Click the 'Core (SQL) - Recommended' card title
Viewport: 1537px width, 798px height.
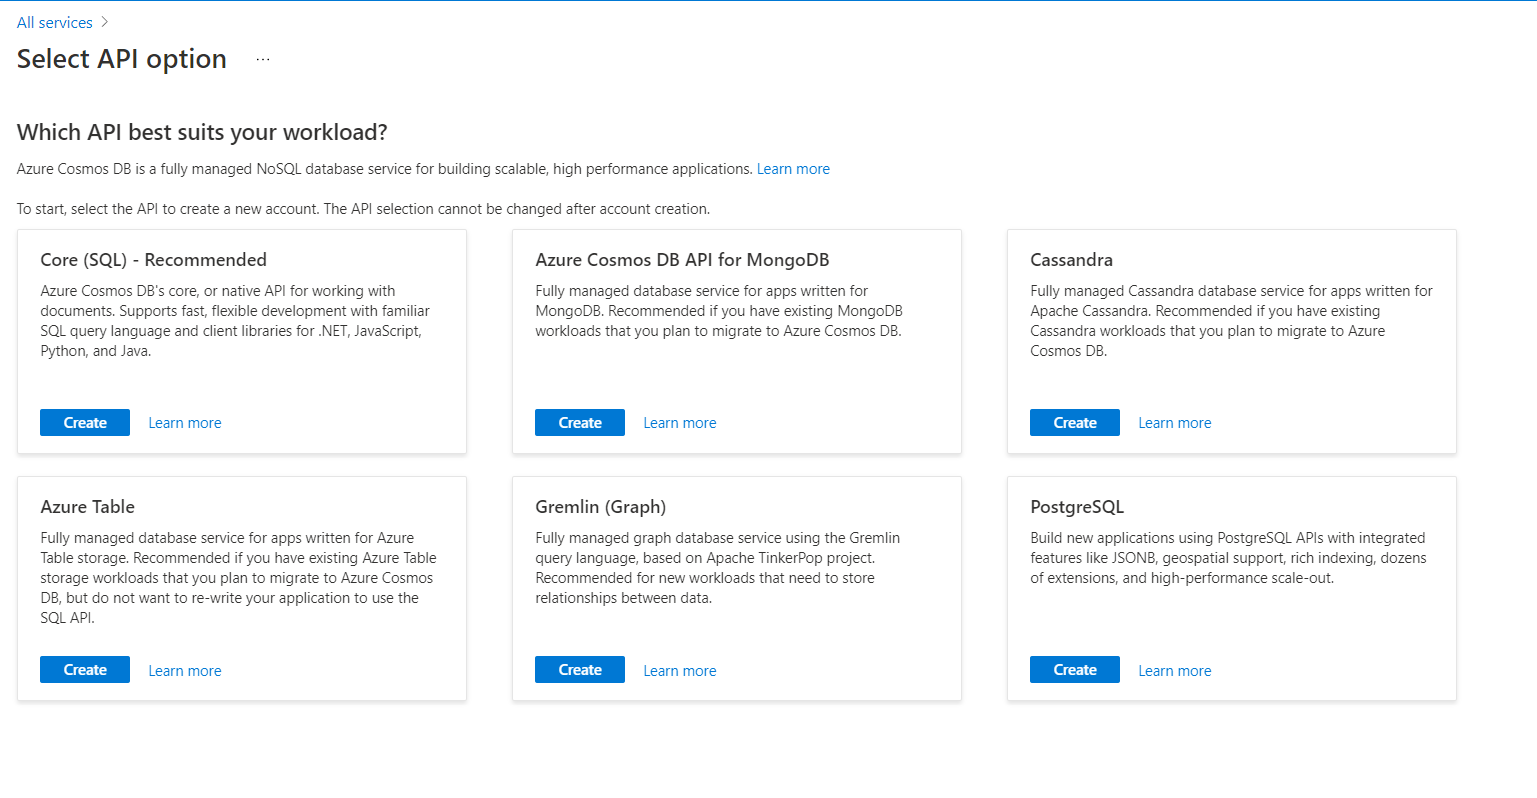click(154, 260)
